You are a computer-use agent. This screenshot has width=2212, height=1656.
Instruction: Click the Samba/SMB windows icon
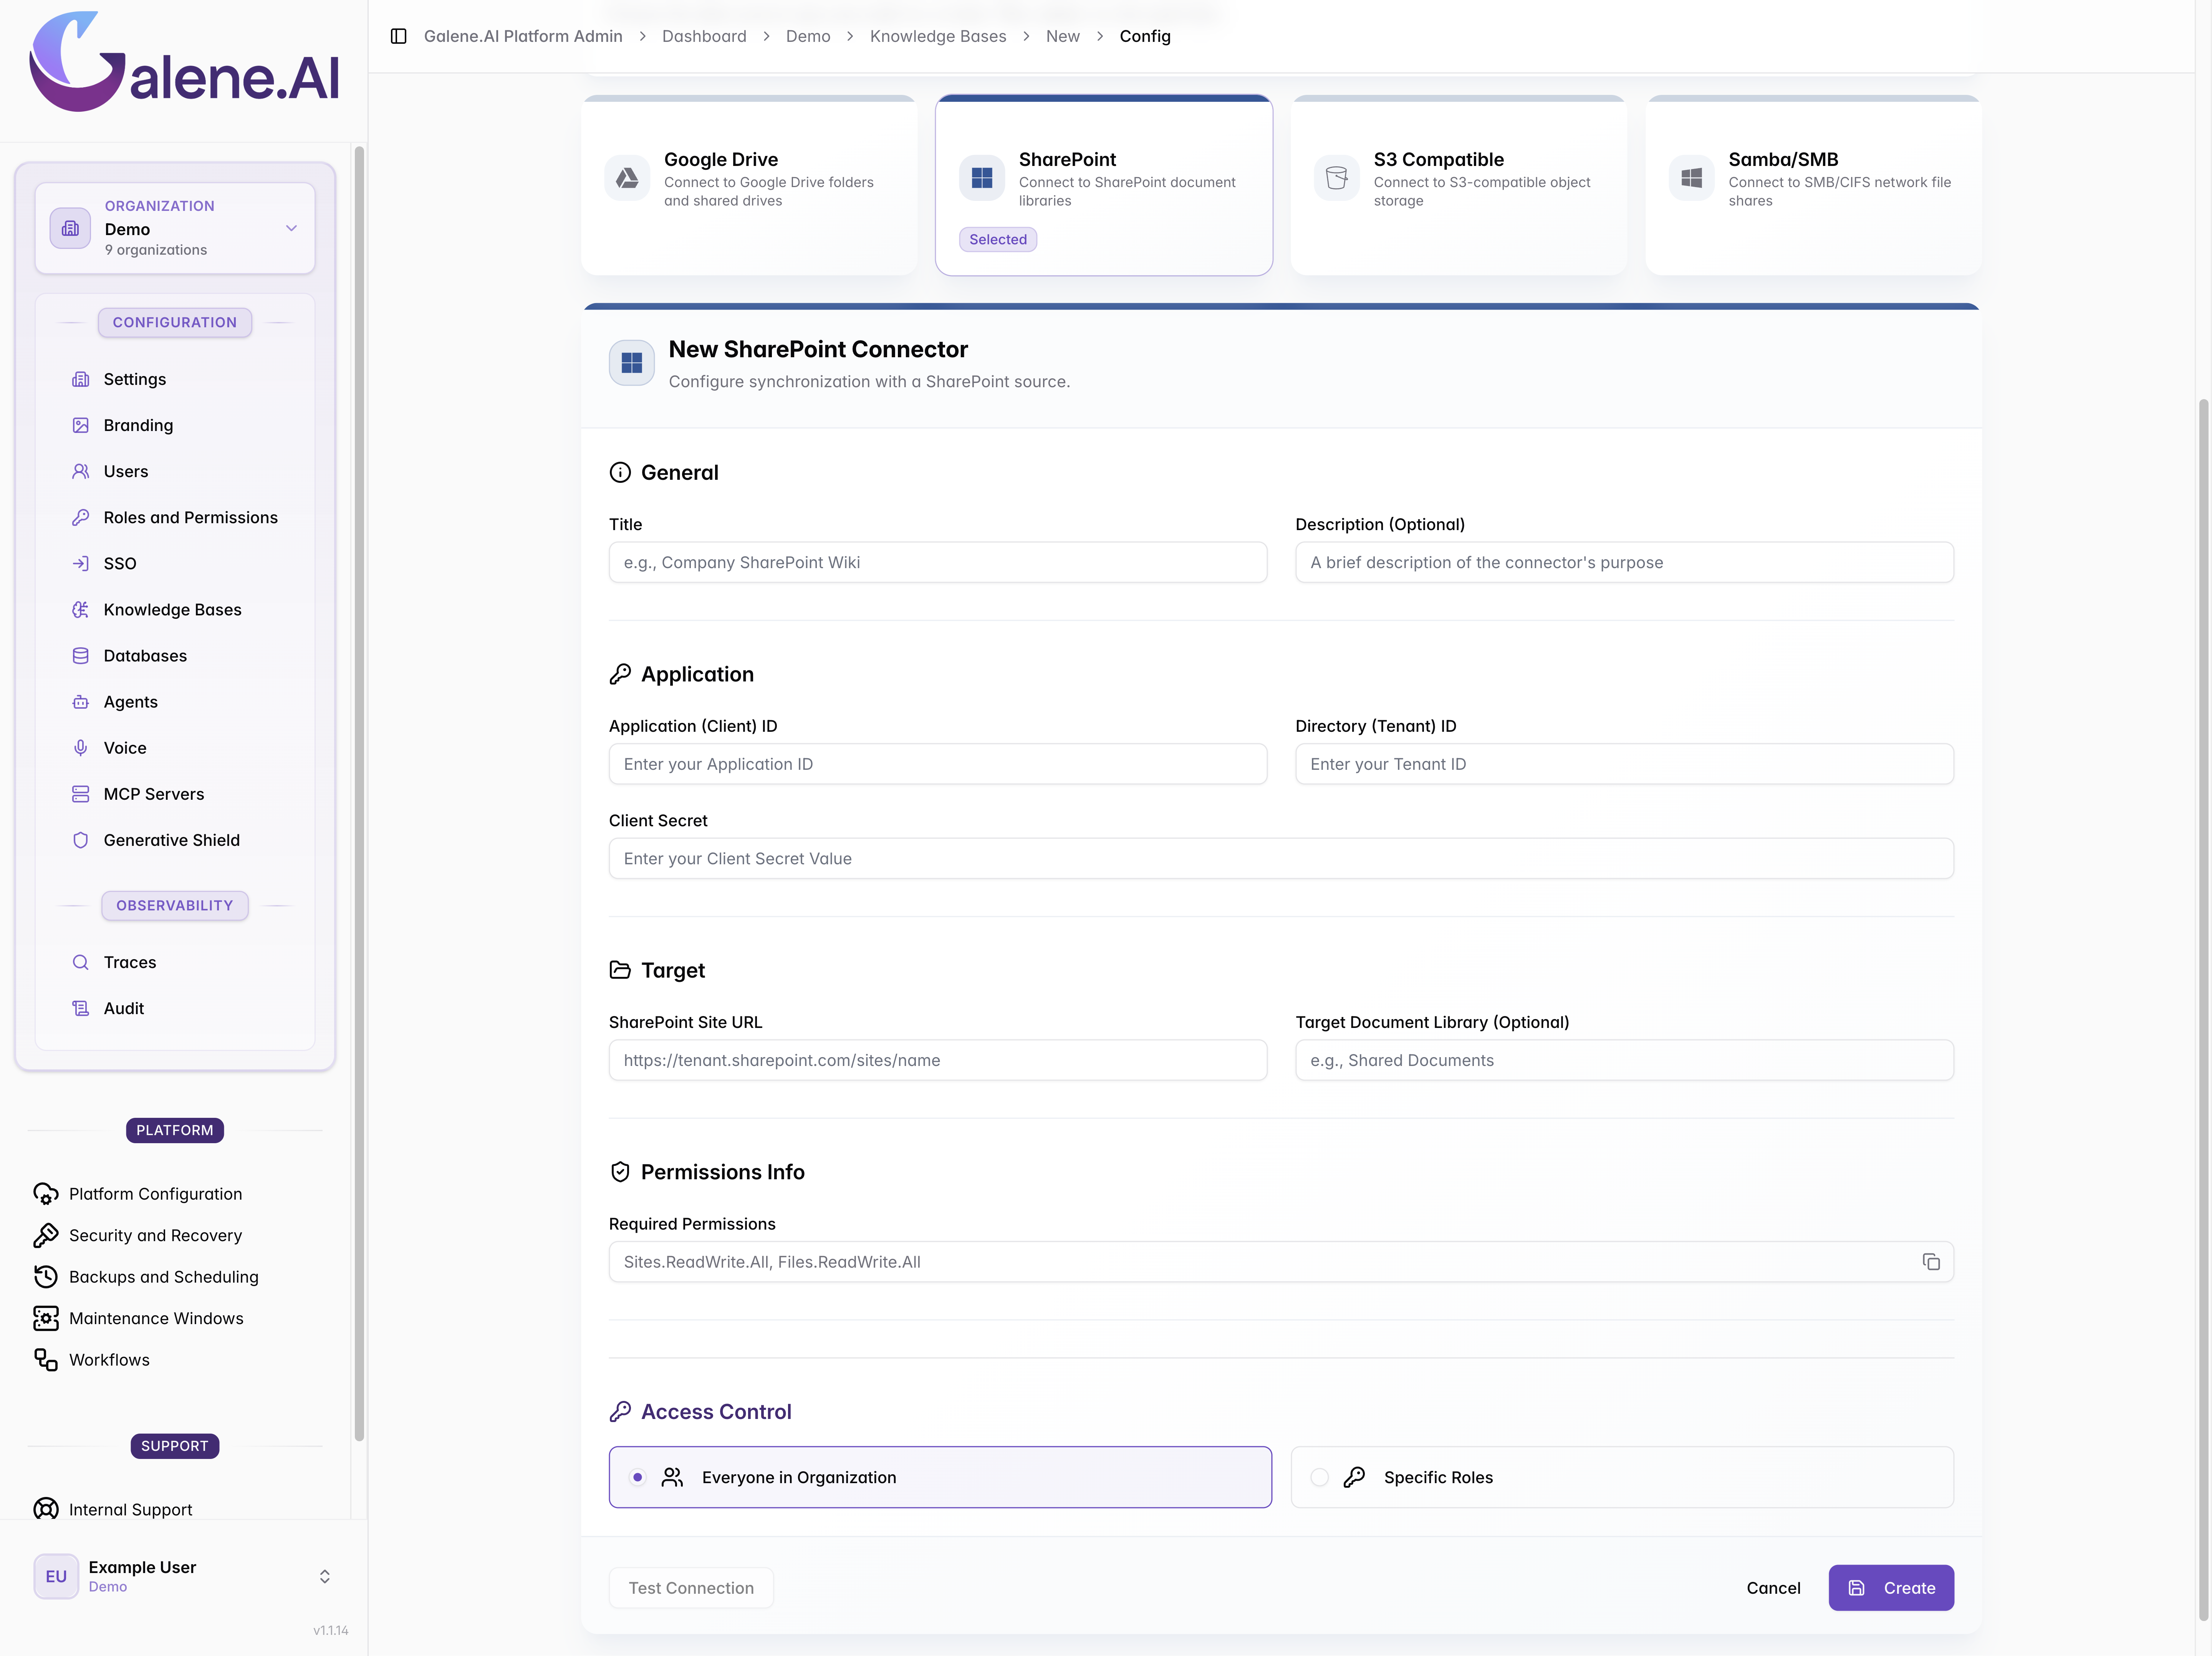tap(1691, 178)
